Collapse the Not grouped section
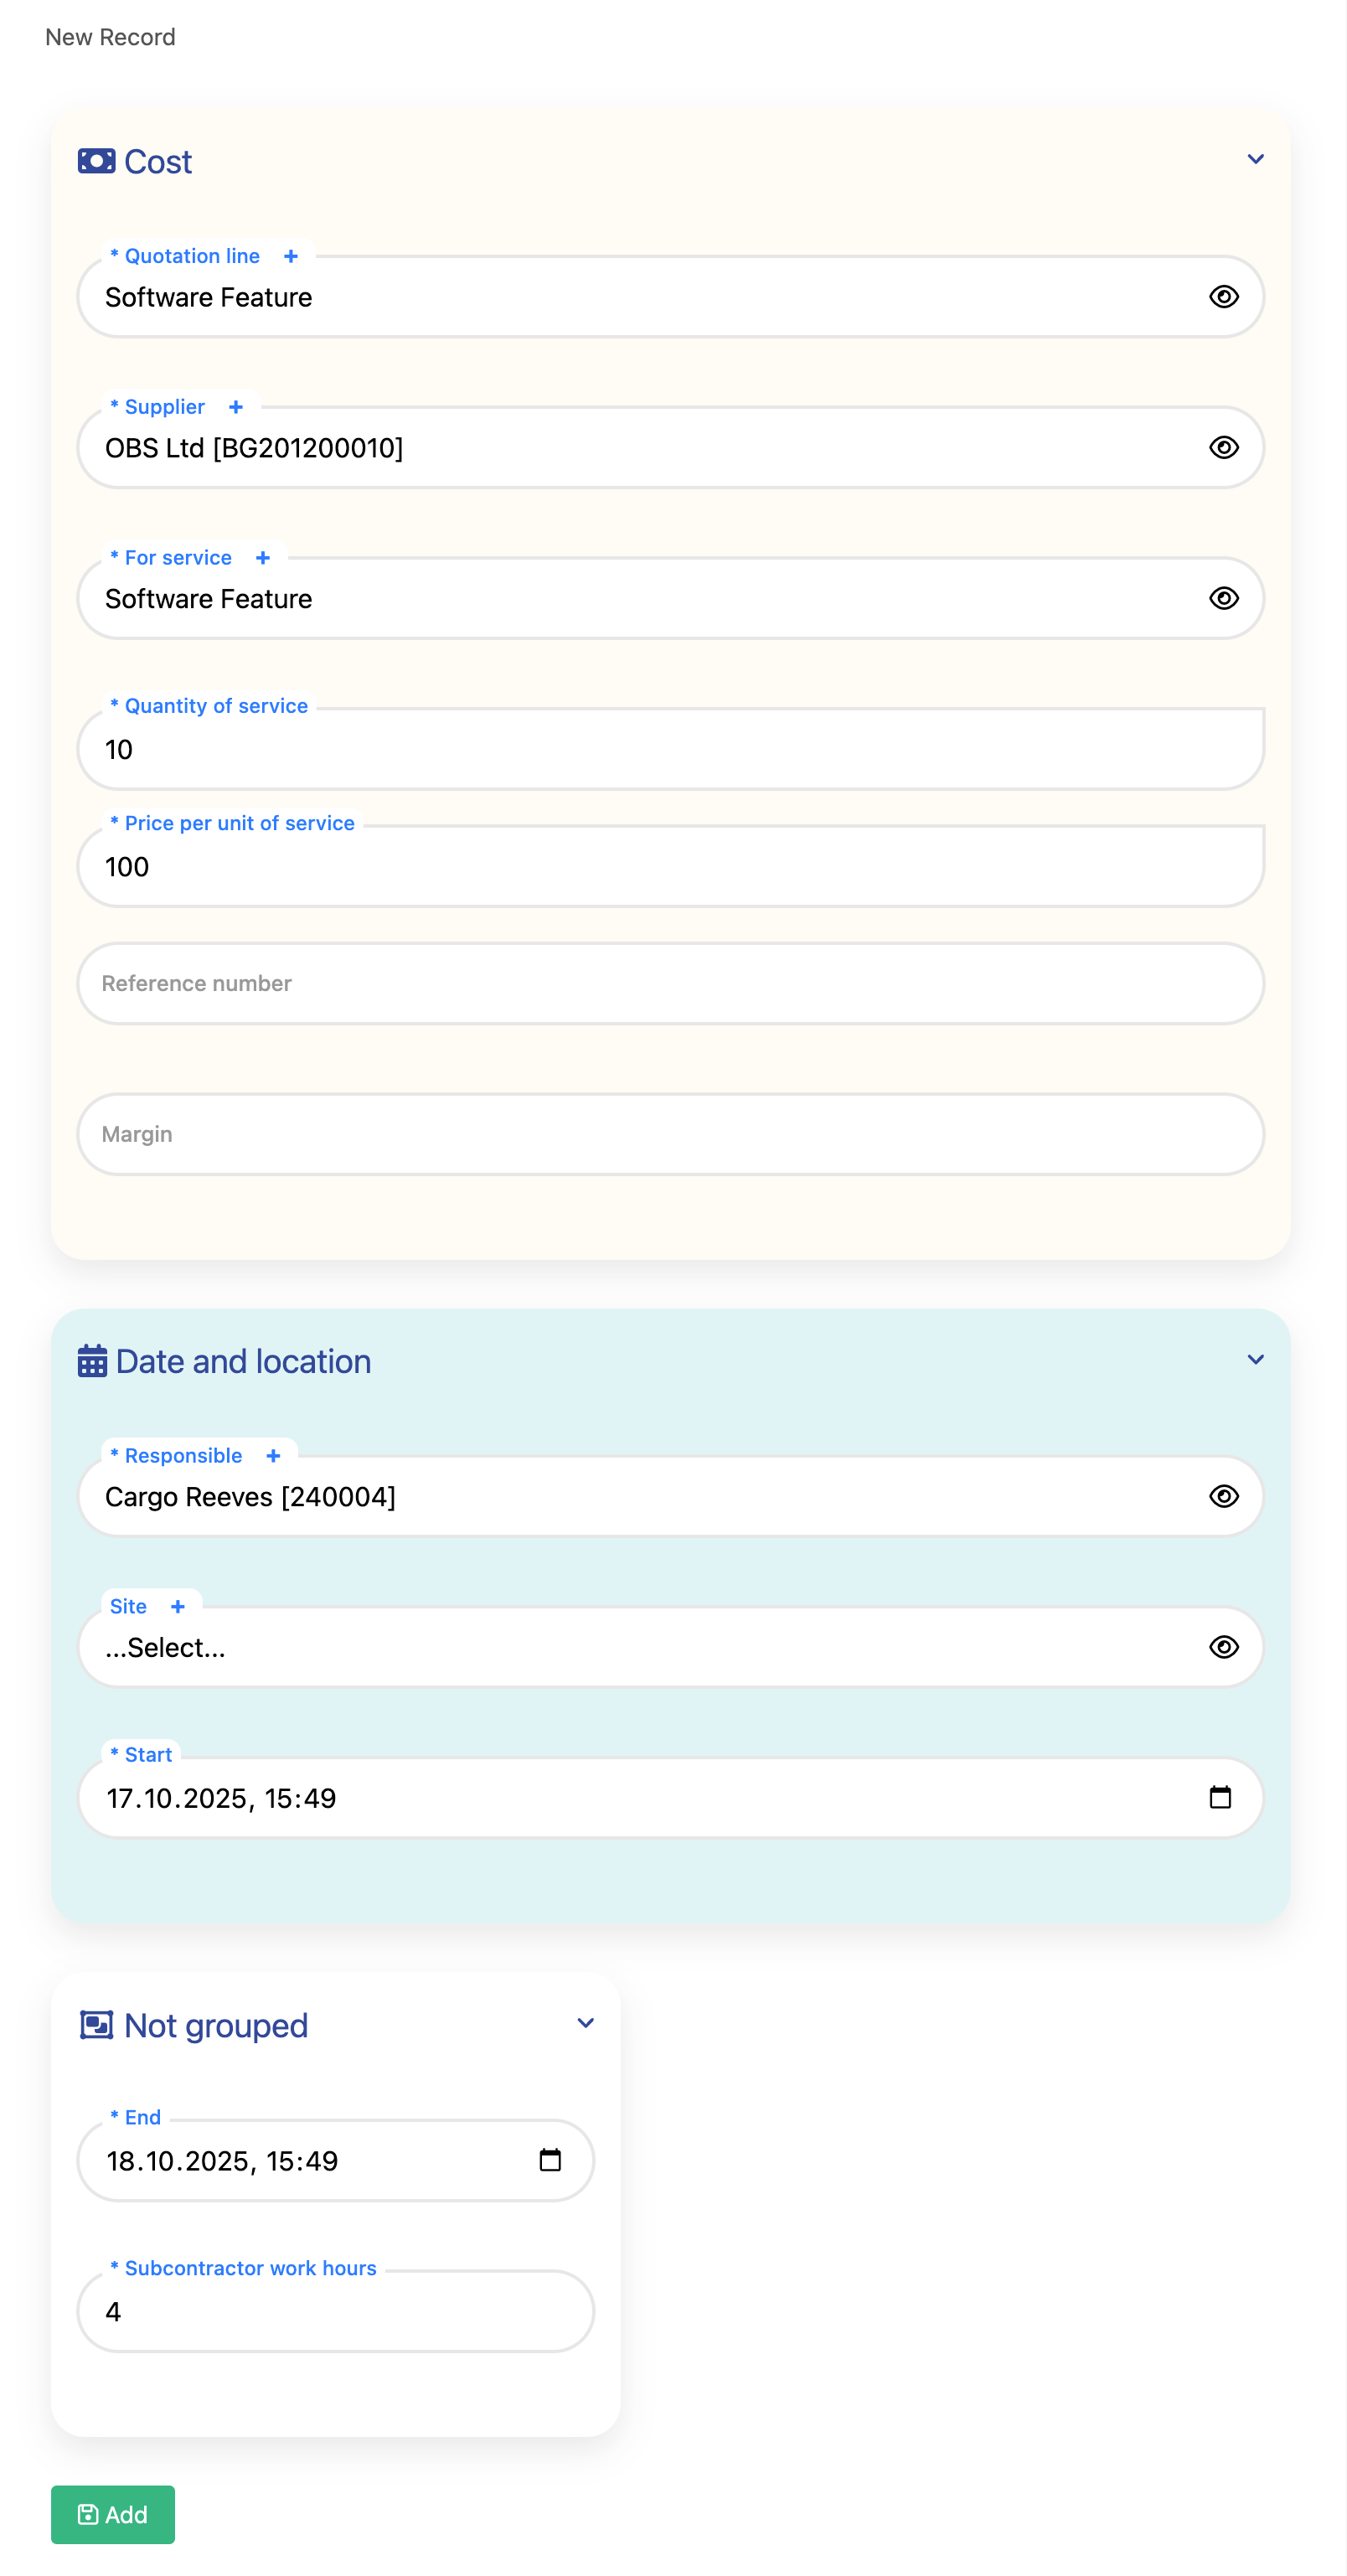 (x=586, y=2023)
